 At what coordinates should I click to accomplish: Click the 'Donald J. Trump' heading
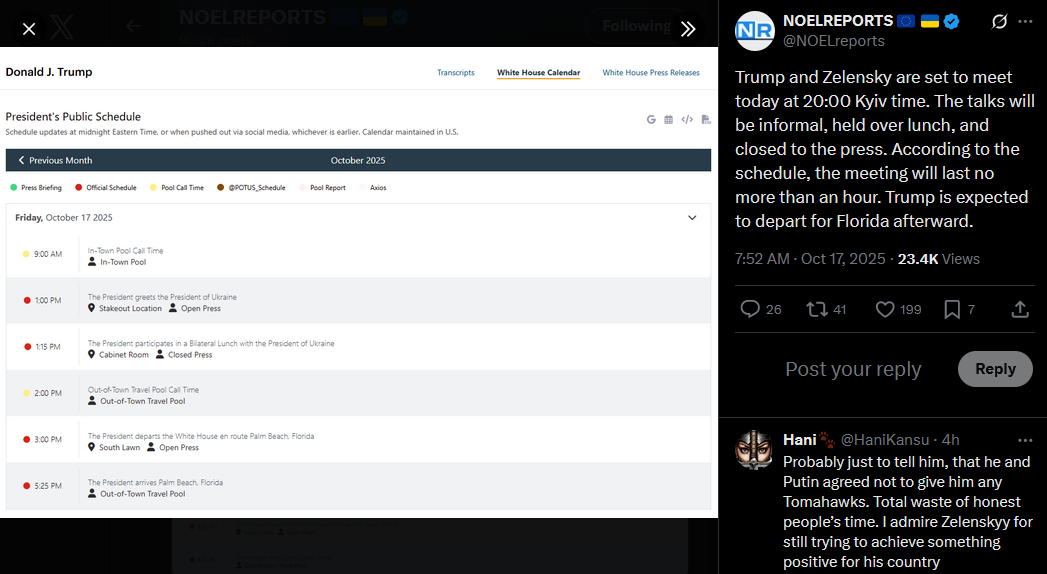(49, 72)
